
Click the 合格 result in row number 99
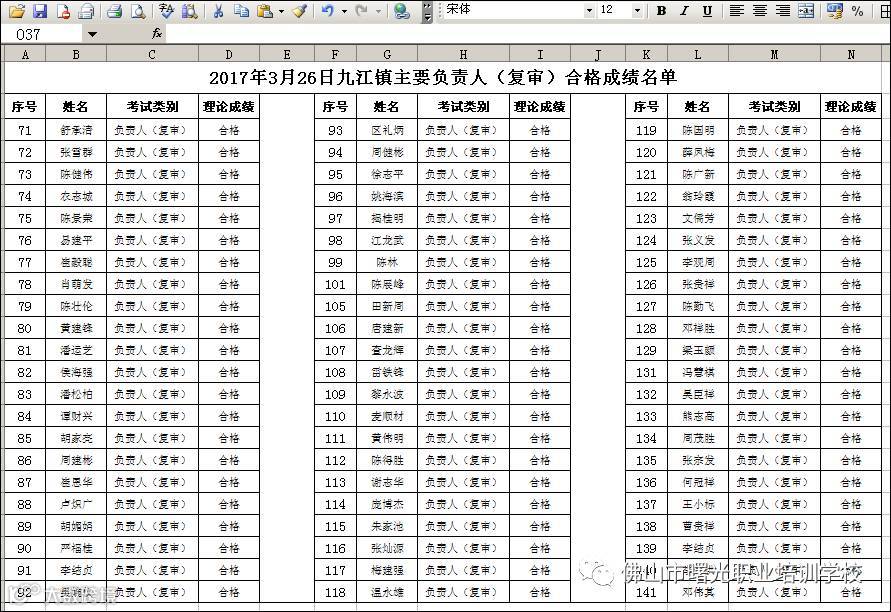[x=540, y=262]
